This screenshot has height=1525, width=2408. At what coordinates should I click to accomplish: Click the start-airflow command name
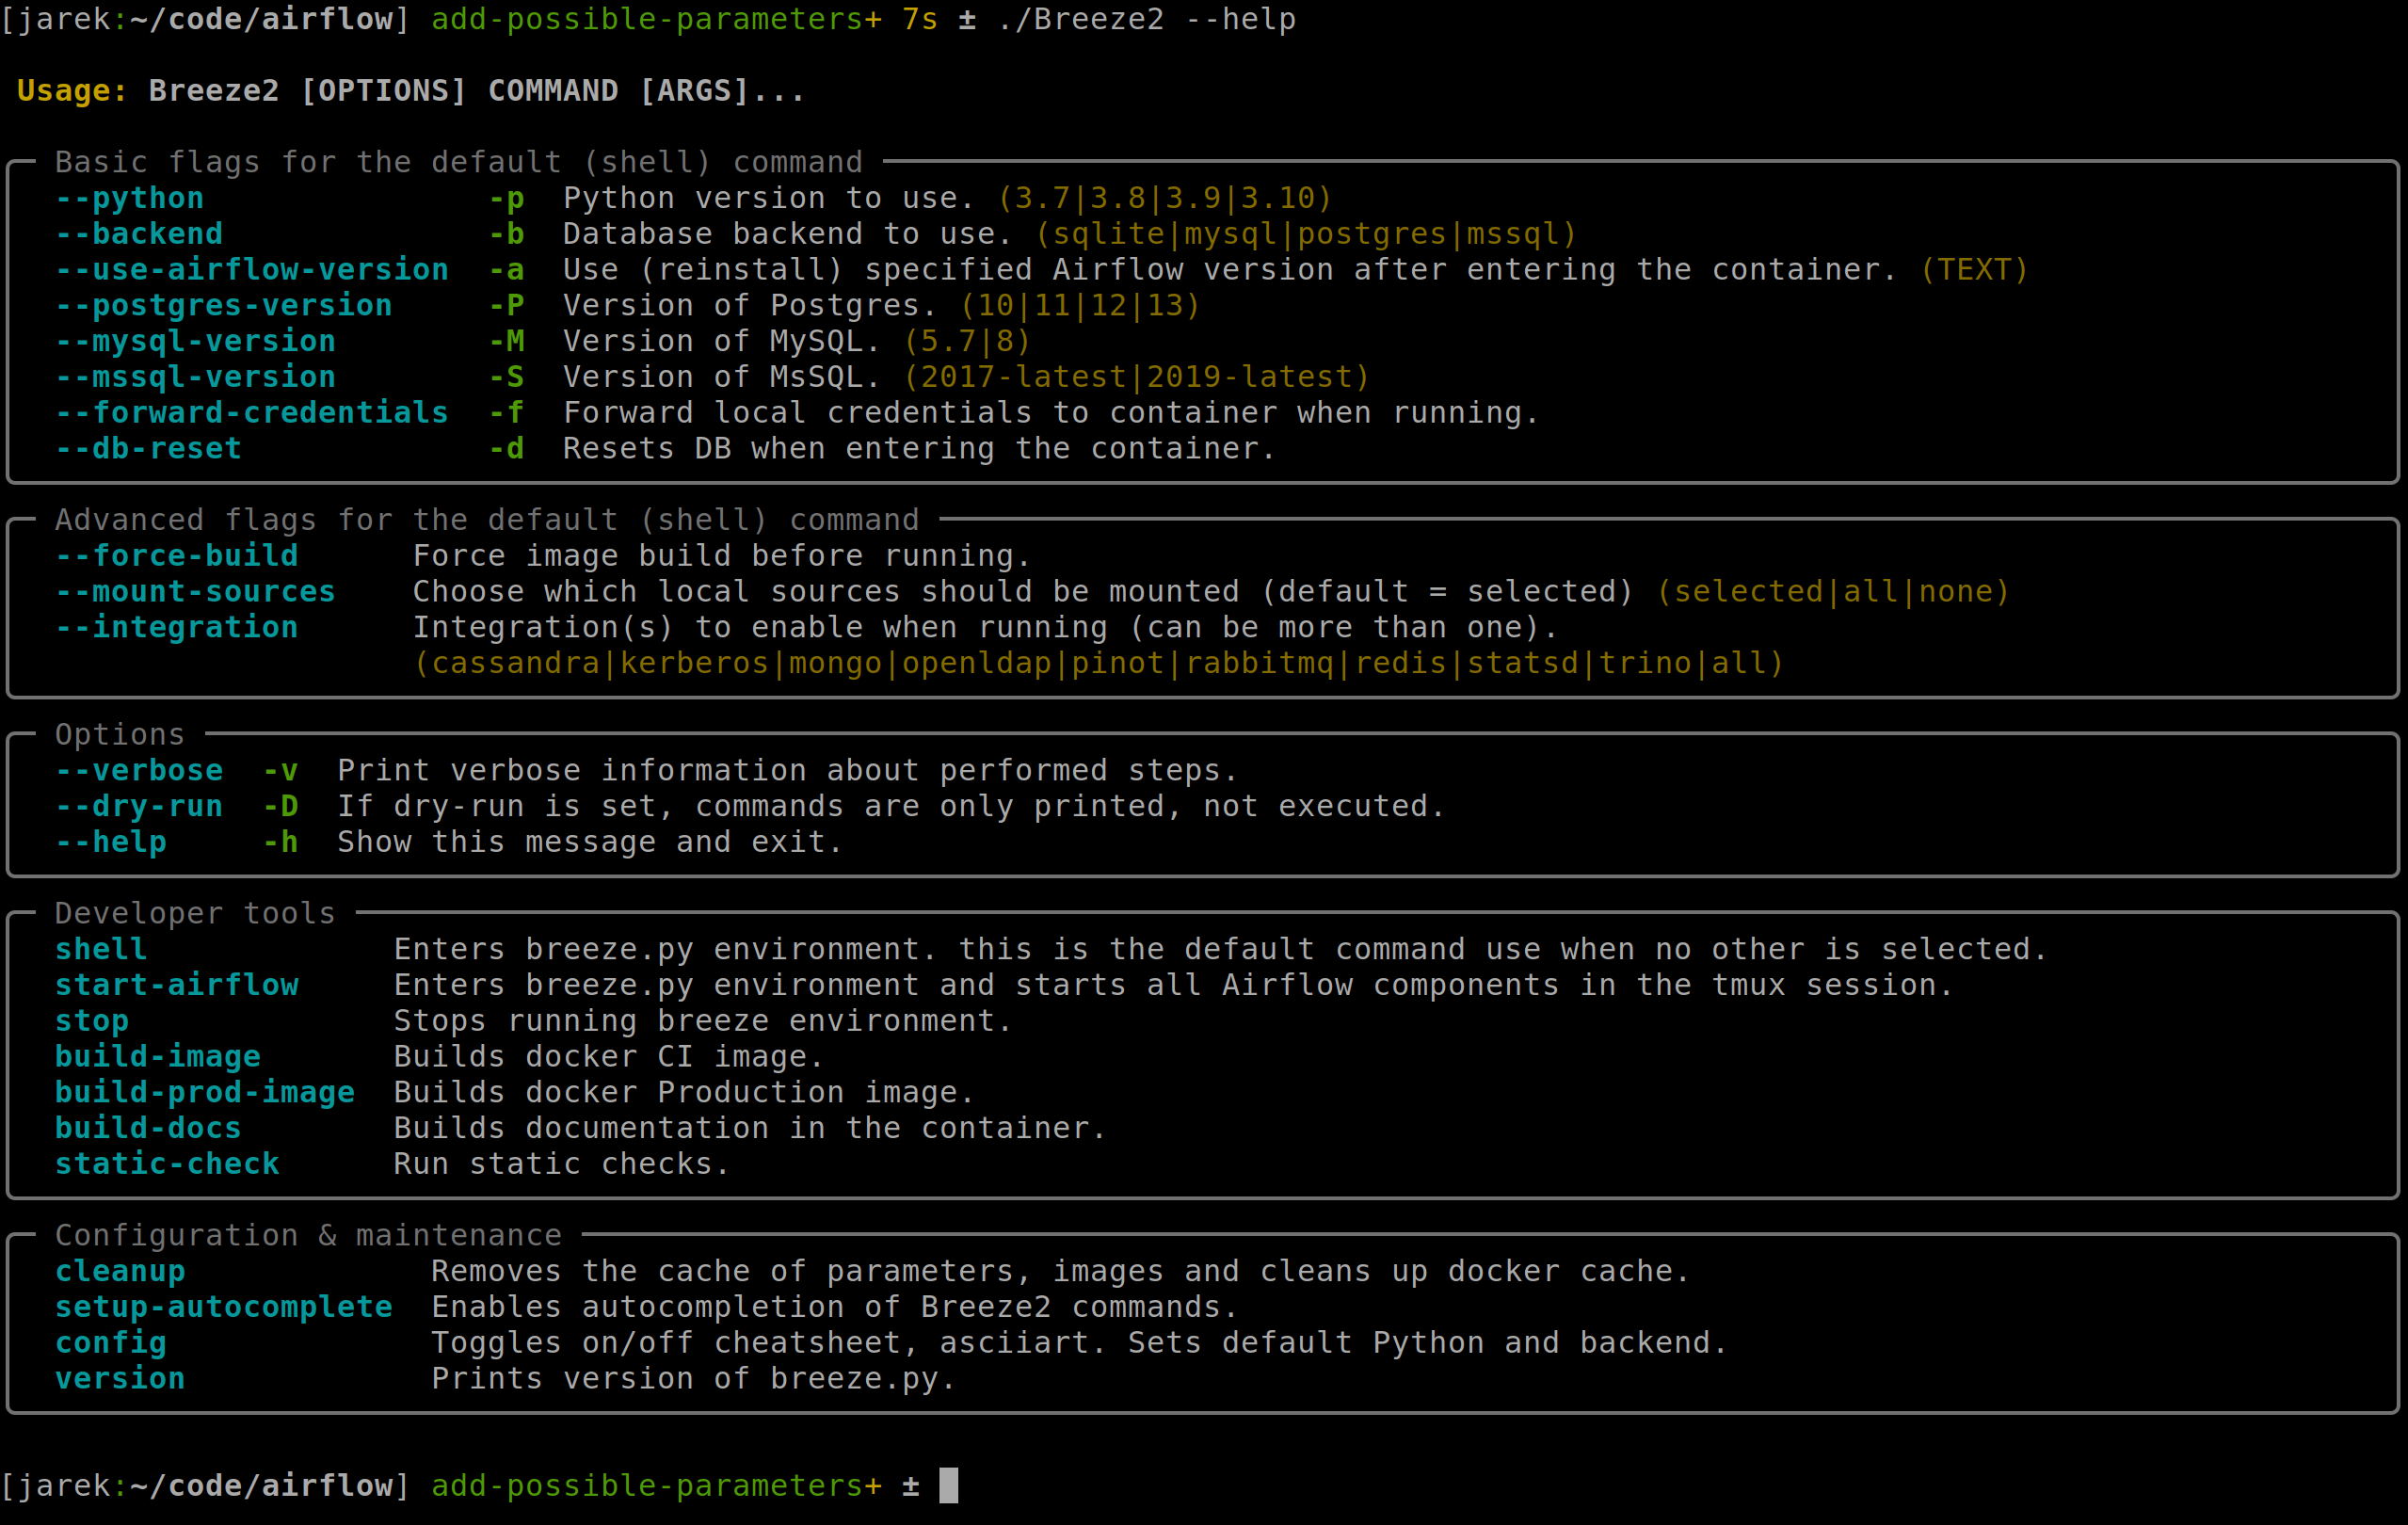tap(176, 986)
